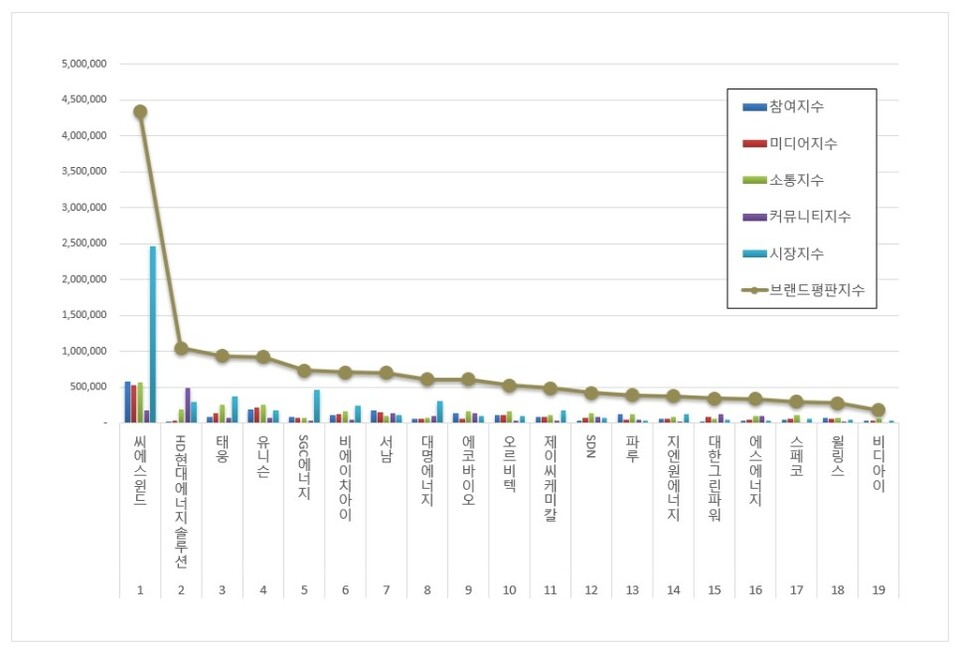Image resolution: width=960 pixels, height=652 pixels.
Task: Click the 대명에너지 category axis label
Action: point(427,471)
